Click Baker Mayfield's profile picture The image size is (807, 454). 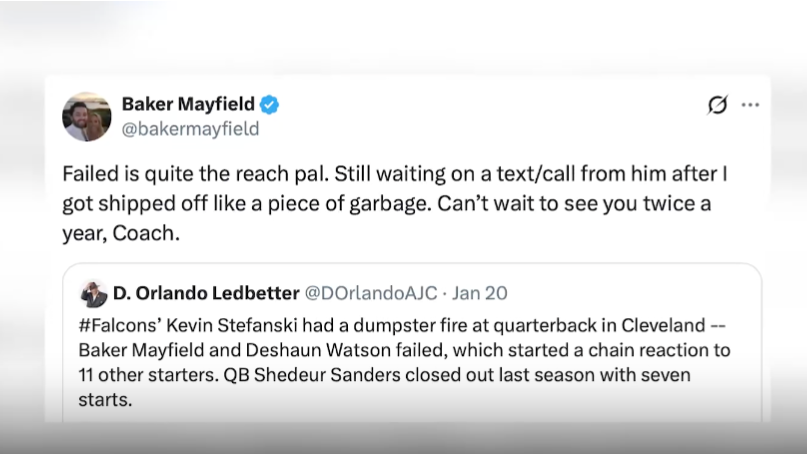86,117
